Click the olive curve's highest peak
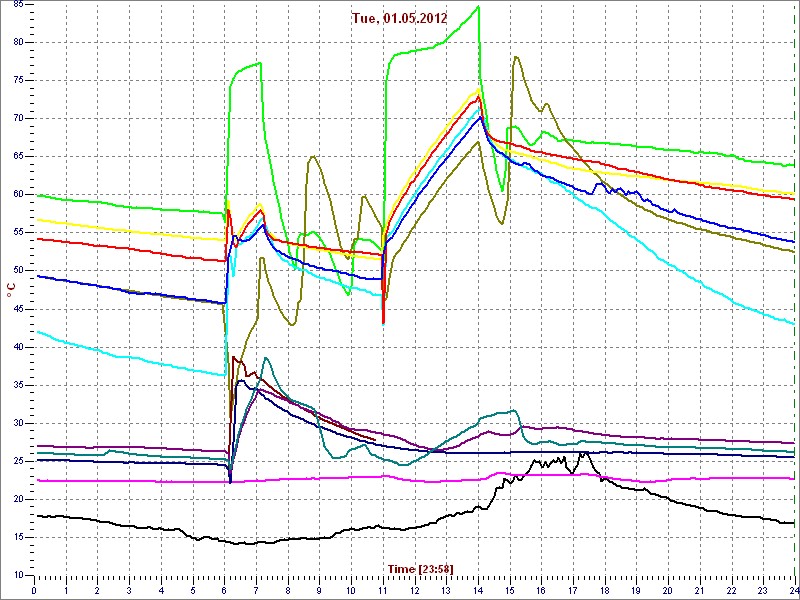 click(516, 57)
